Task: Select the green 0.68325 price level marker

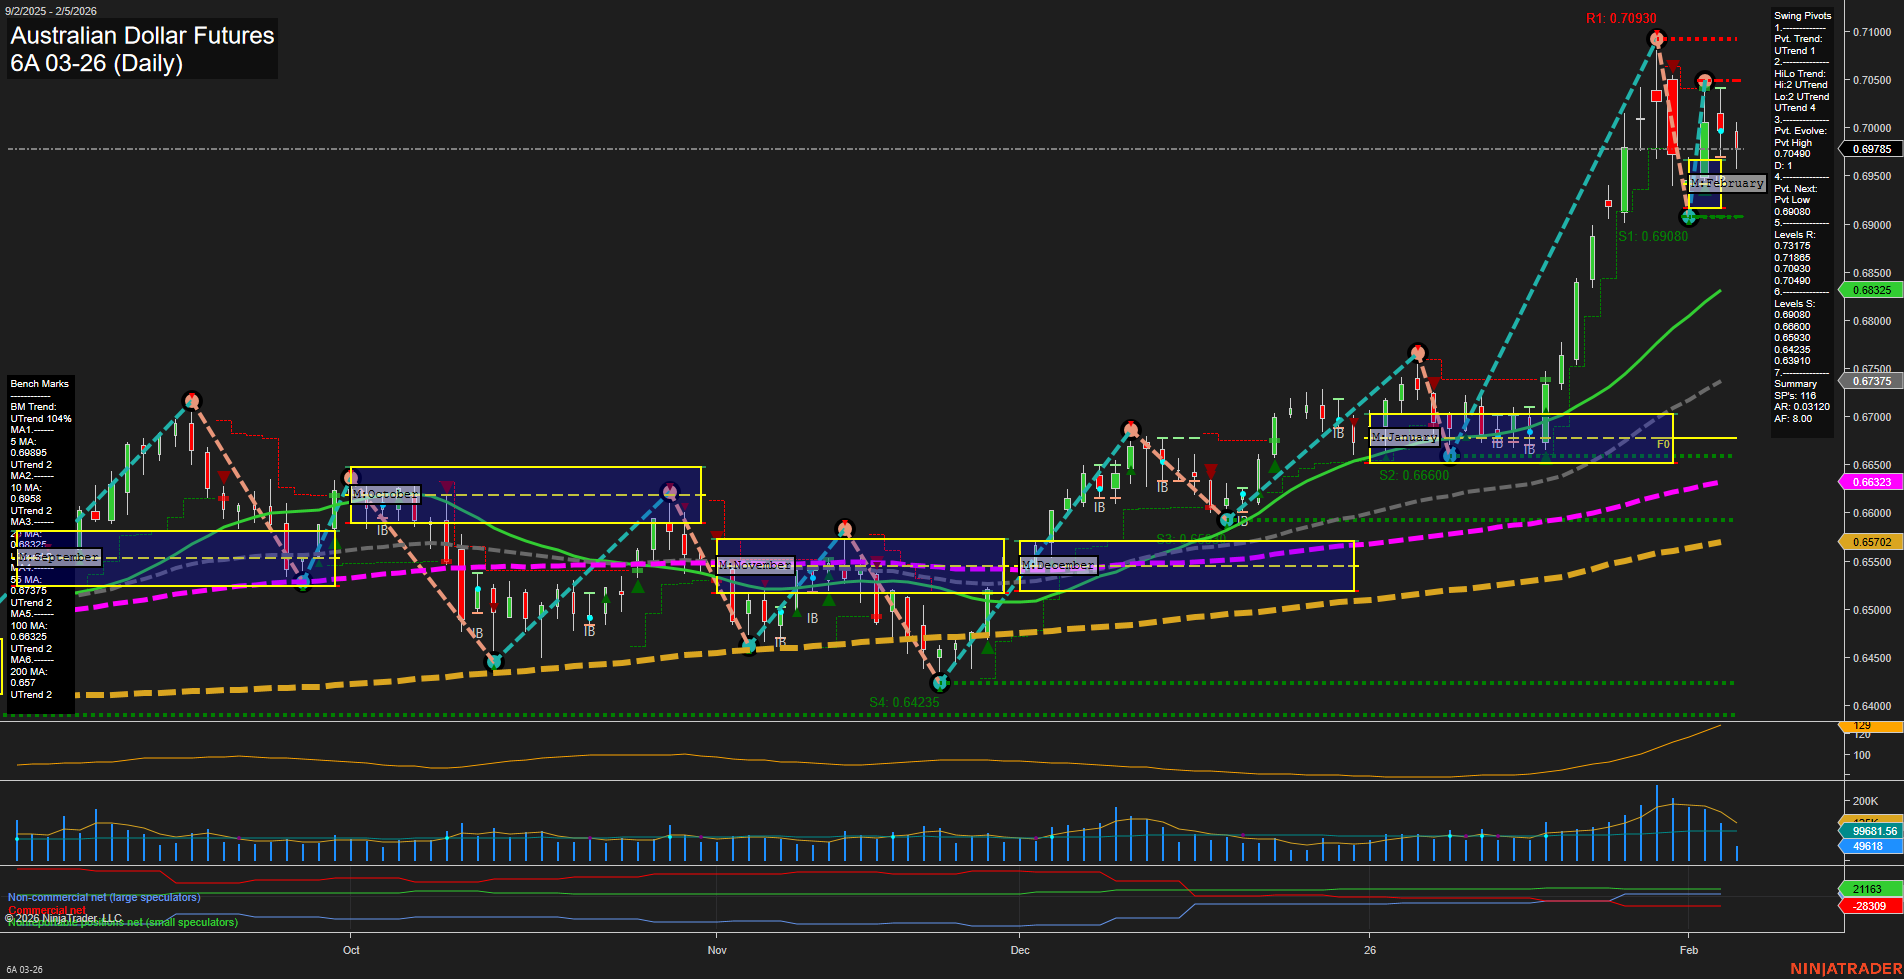Action: [1870, 290]
